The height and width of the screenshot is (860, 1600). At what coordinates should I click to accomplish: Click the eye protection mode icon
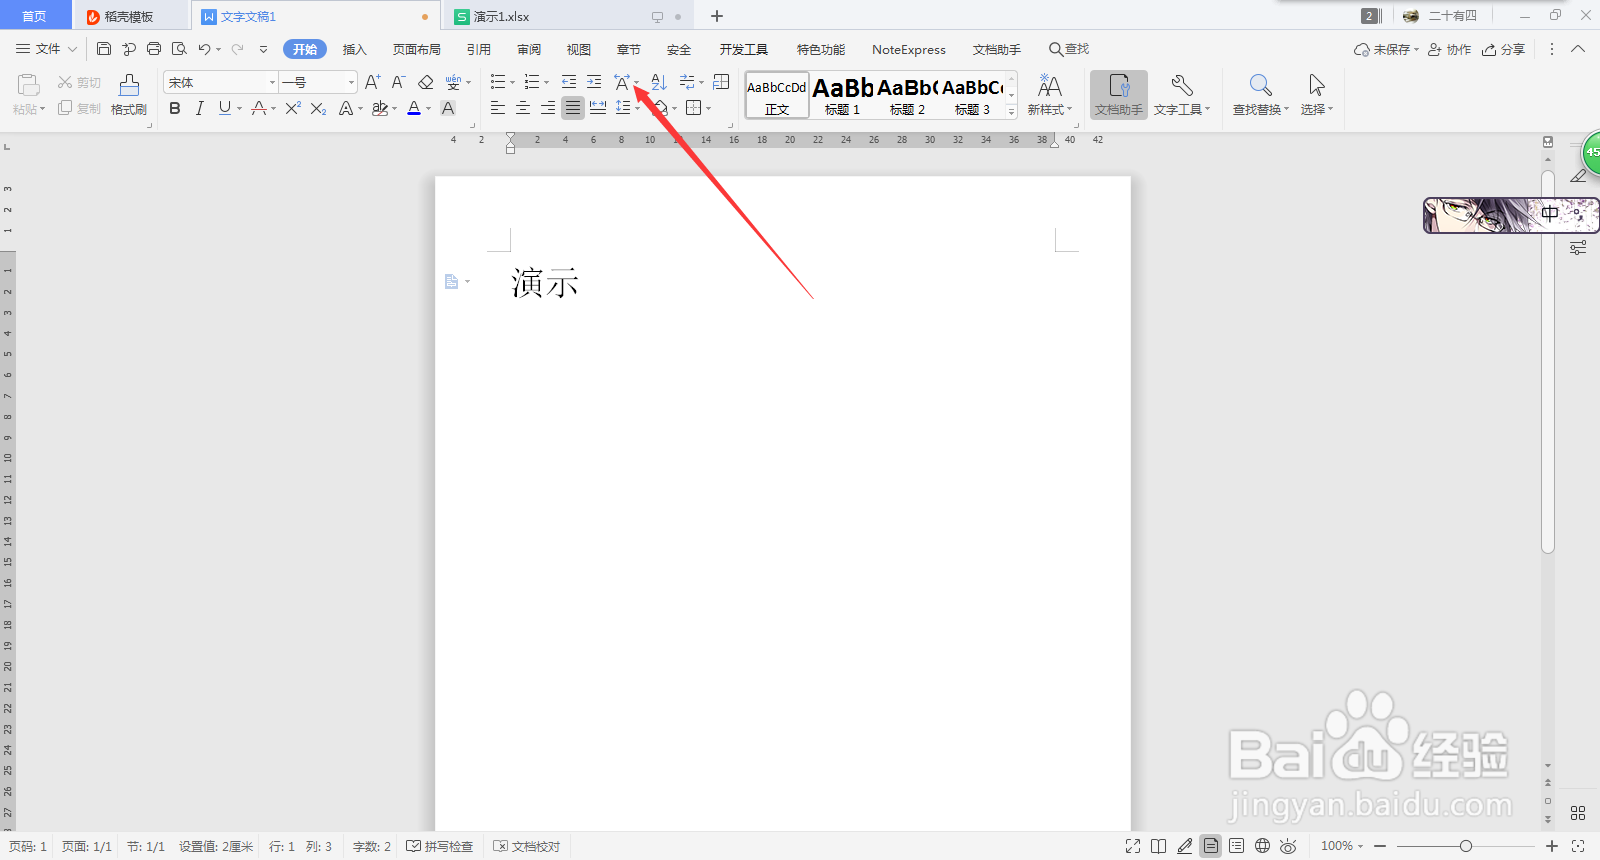tap(1288, 846)
